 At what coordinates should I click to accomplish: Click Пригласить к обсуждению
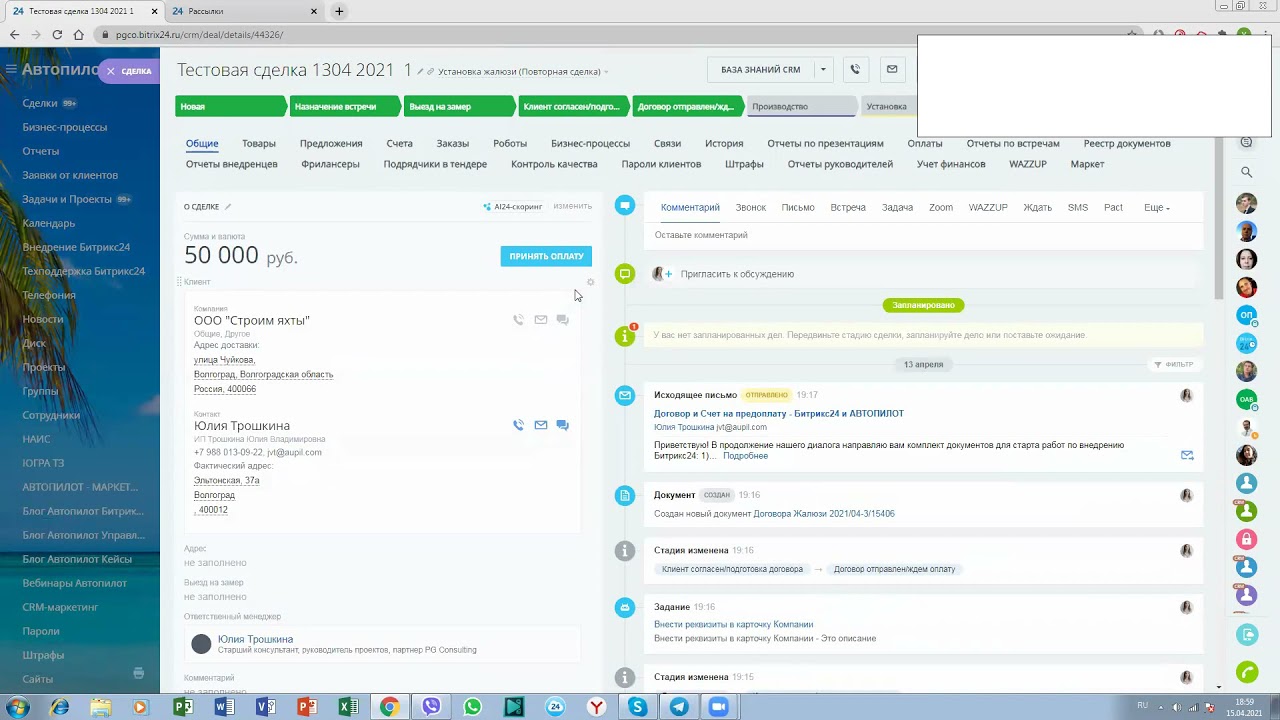[737, 274]
